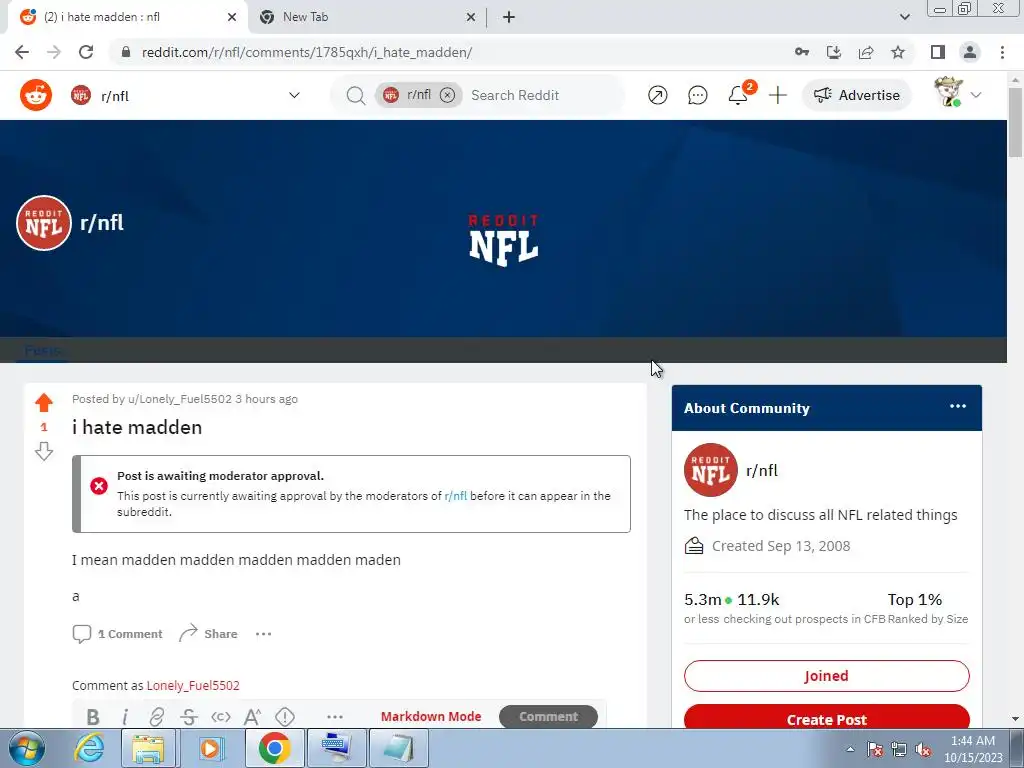The image size is (1024, 768).
Task: Click the Share arrow on the post
Action: click(x=208, y=633)
